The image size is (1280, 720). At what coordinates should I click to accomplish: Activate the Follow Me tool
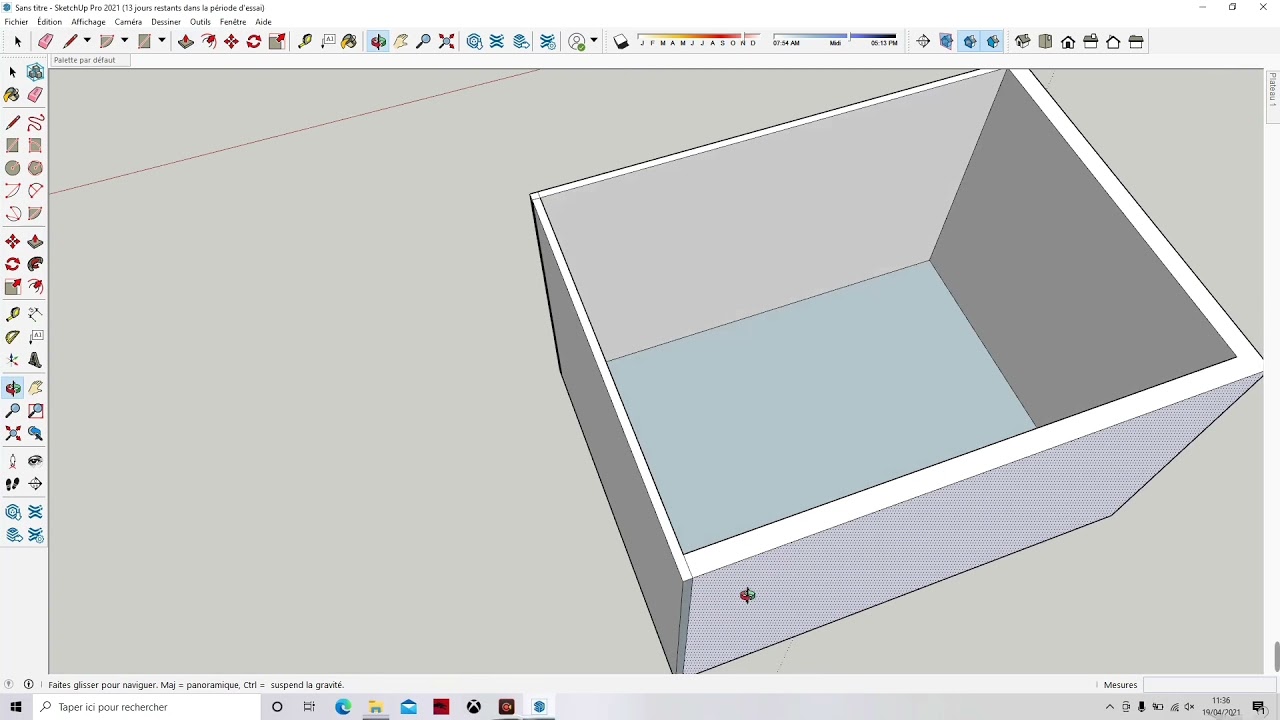(35, 264)
